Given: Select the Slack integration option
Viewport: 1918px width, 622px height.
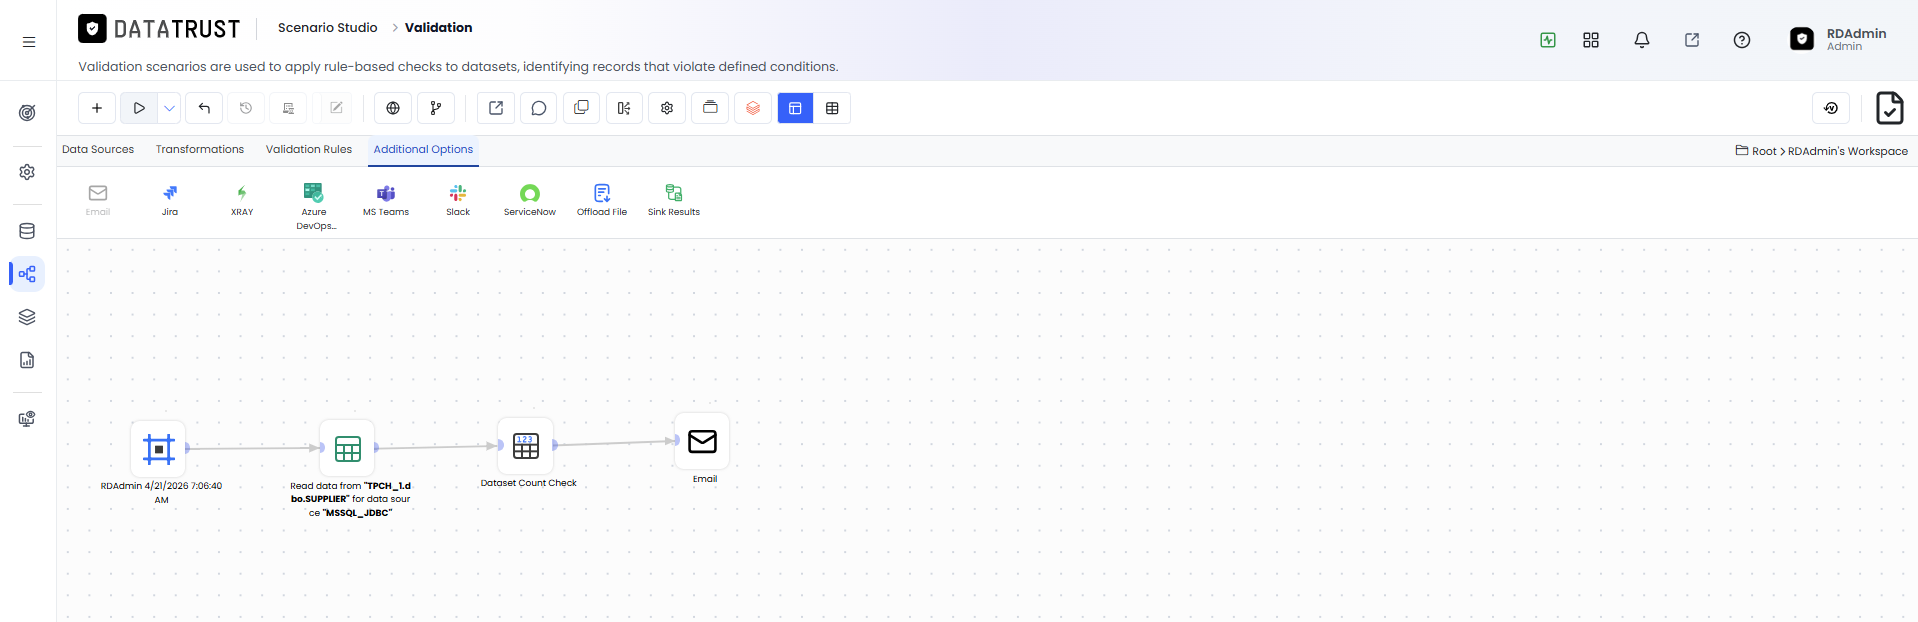Looking at the screenshot, I should pyautogui.click(x=458, y=200).
